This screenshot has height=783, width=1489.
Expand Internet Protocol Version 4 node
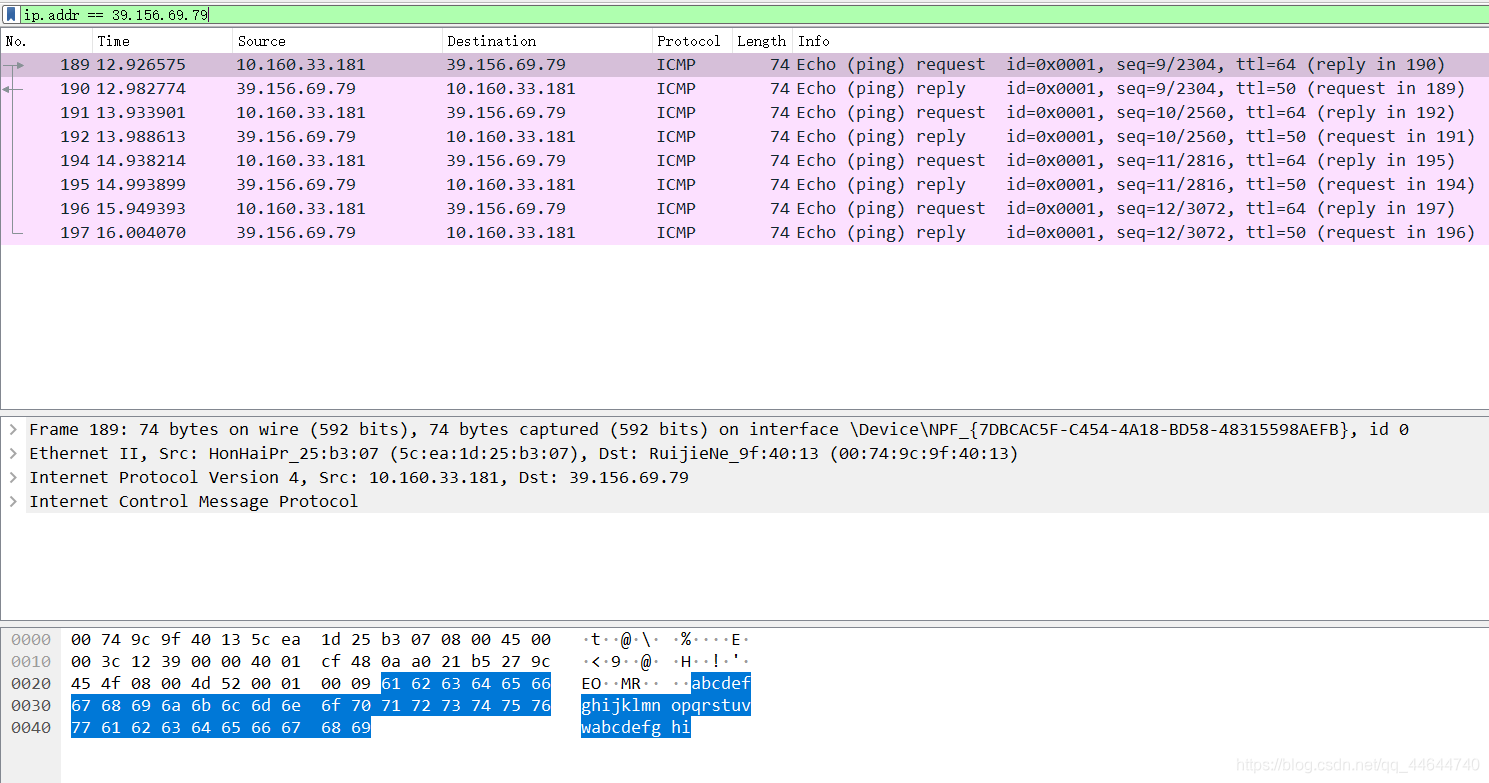[x=13, y=478]
